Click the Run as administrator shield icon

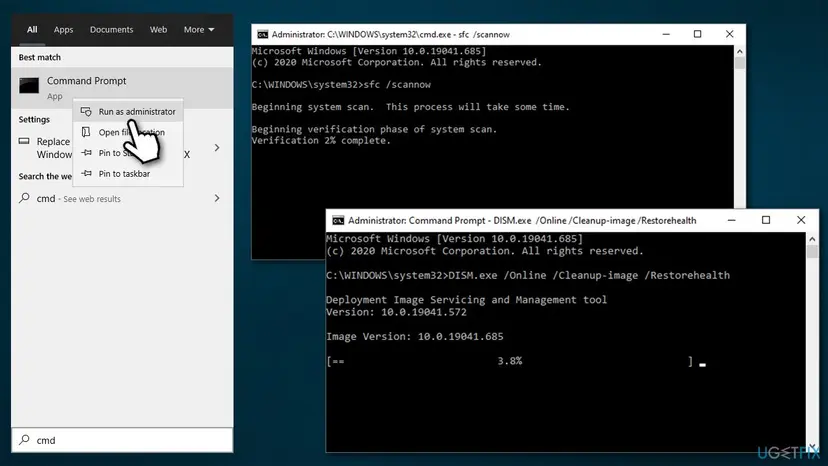(86, 111)
